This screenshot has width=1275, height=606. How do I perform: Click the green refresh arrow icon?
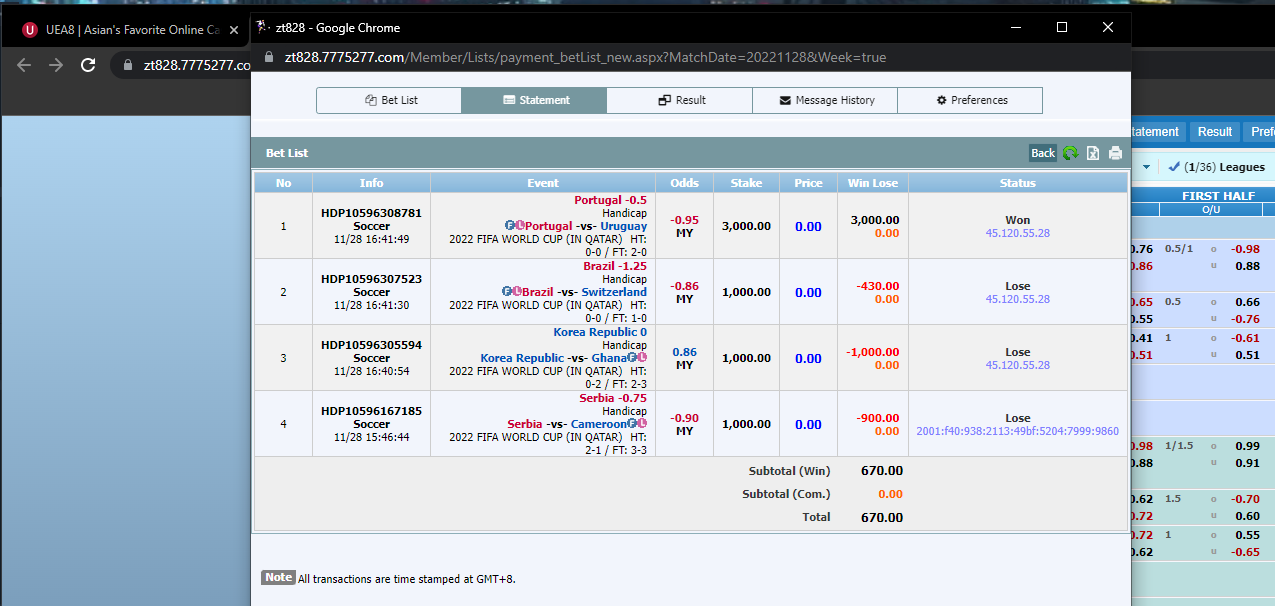1070,153
